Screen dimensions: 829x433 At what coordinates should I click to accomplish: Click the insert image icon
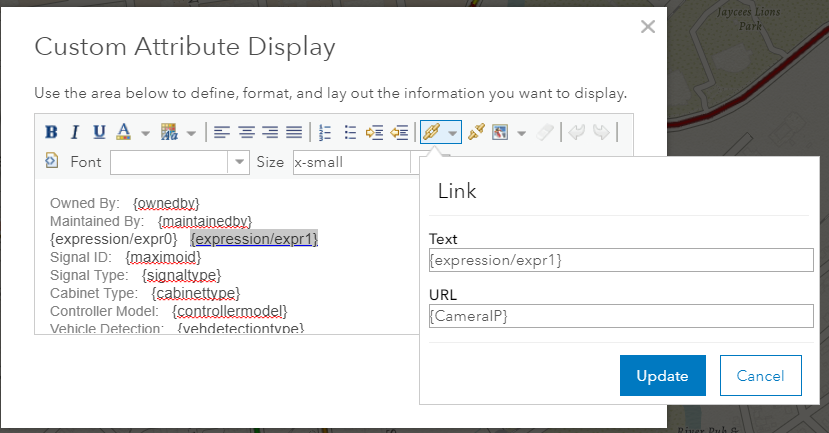click(500, 132)
